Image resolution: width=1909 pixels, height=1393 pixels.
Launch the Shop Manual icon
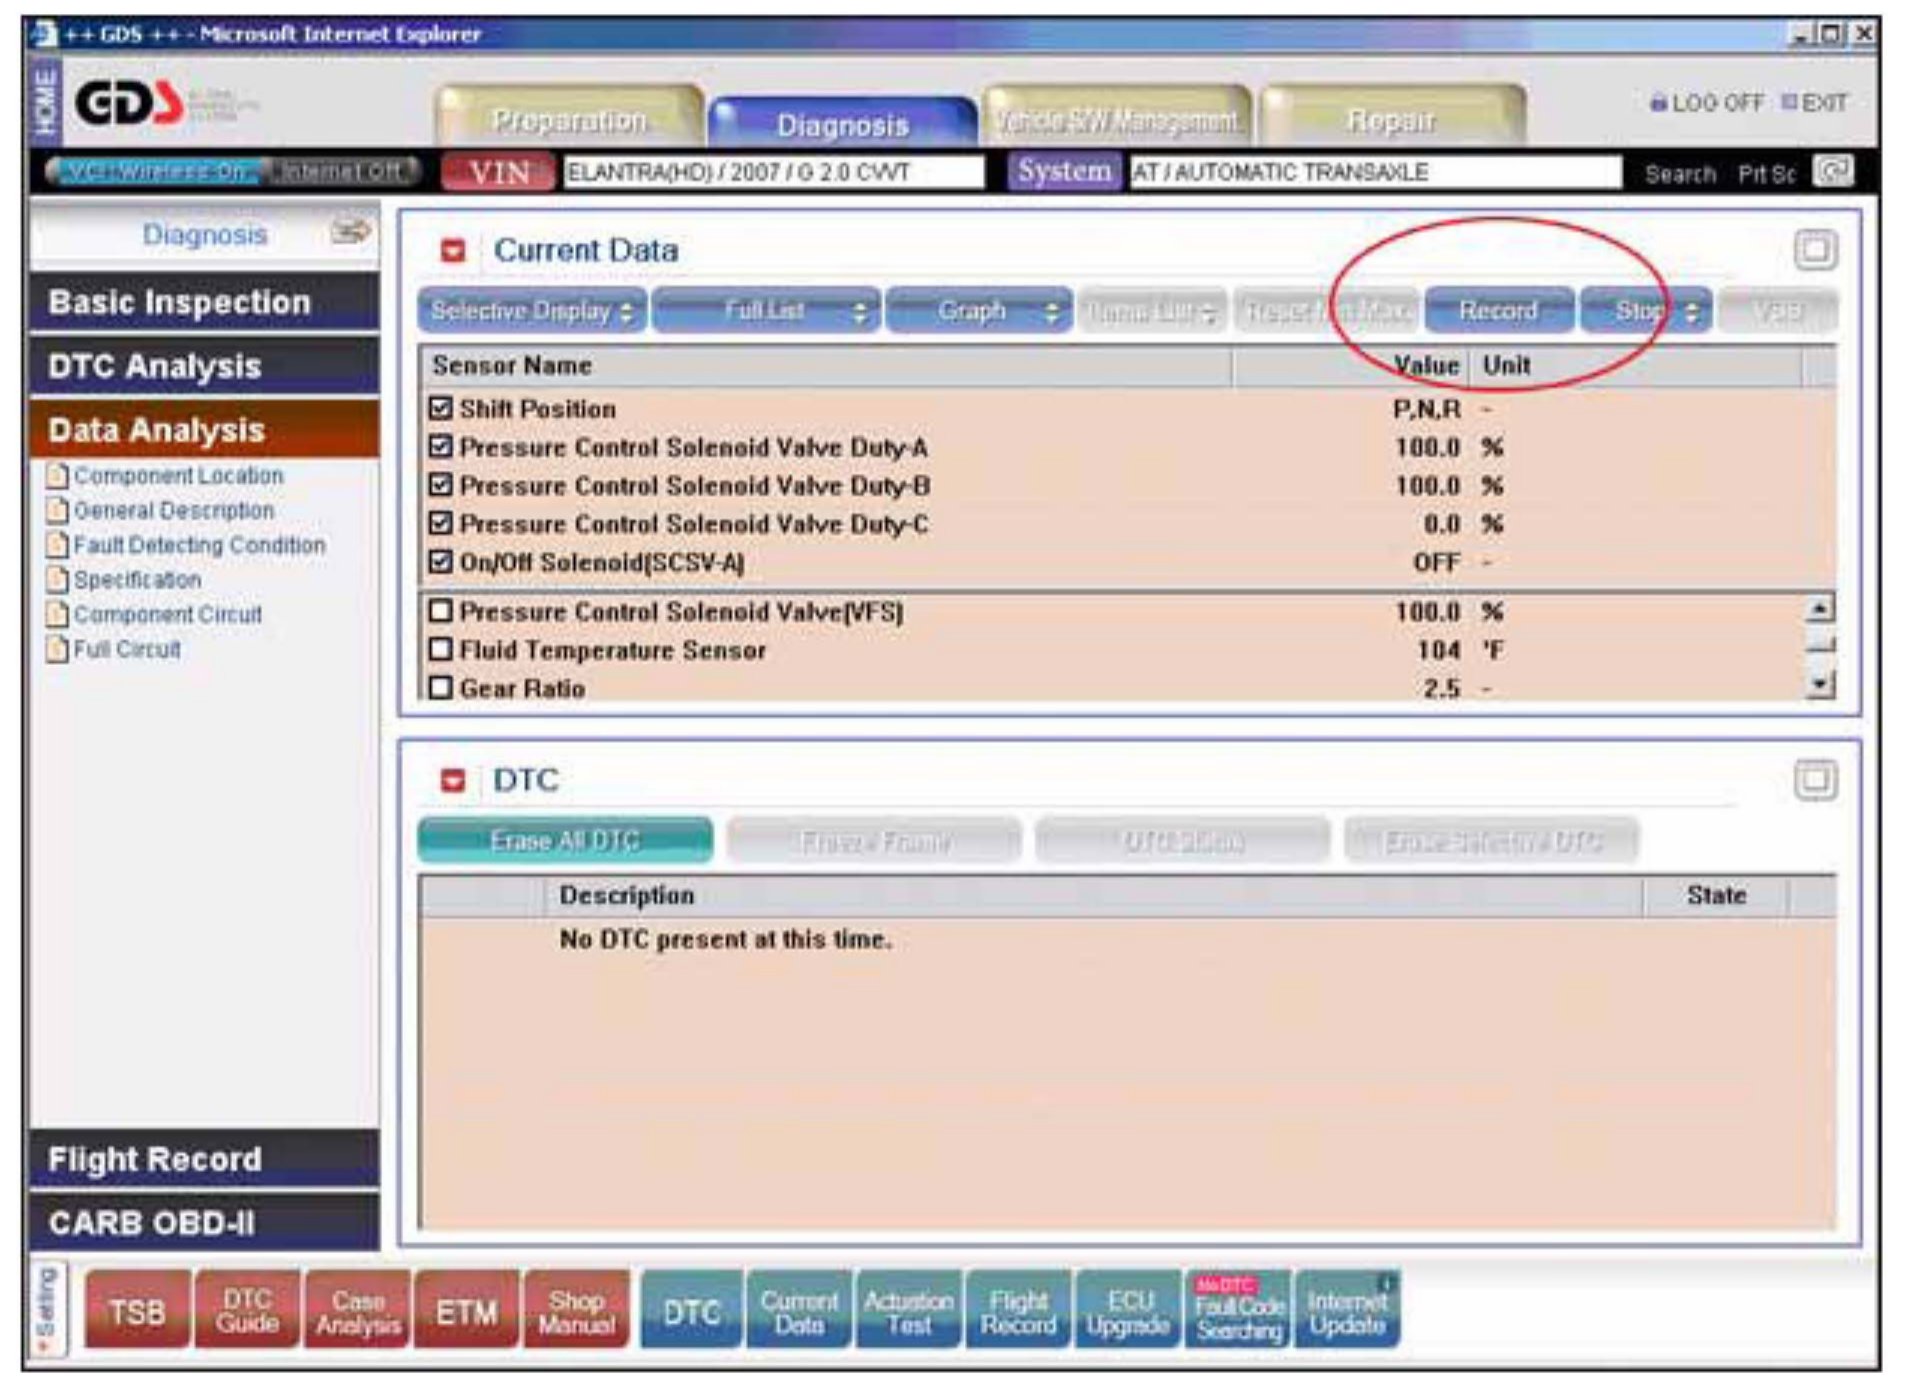(x=576, y=1311)
